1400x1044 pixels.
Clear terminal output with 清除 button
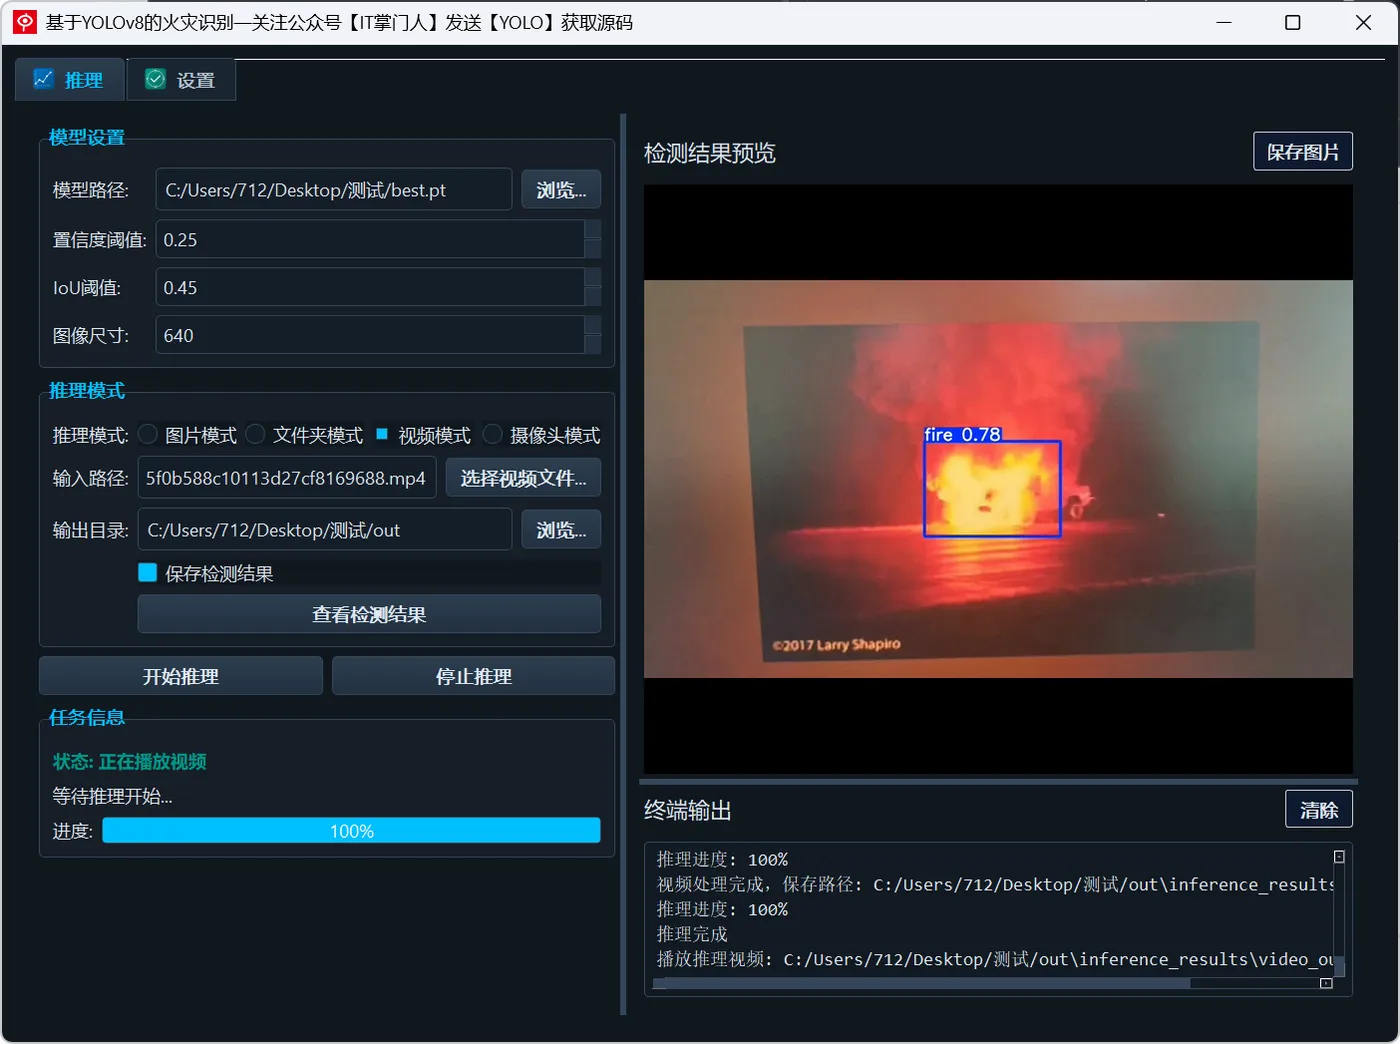click(1319, 809)
